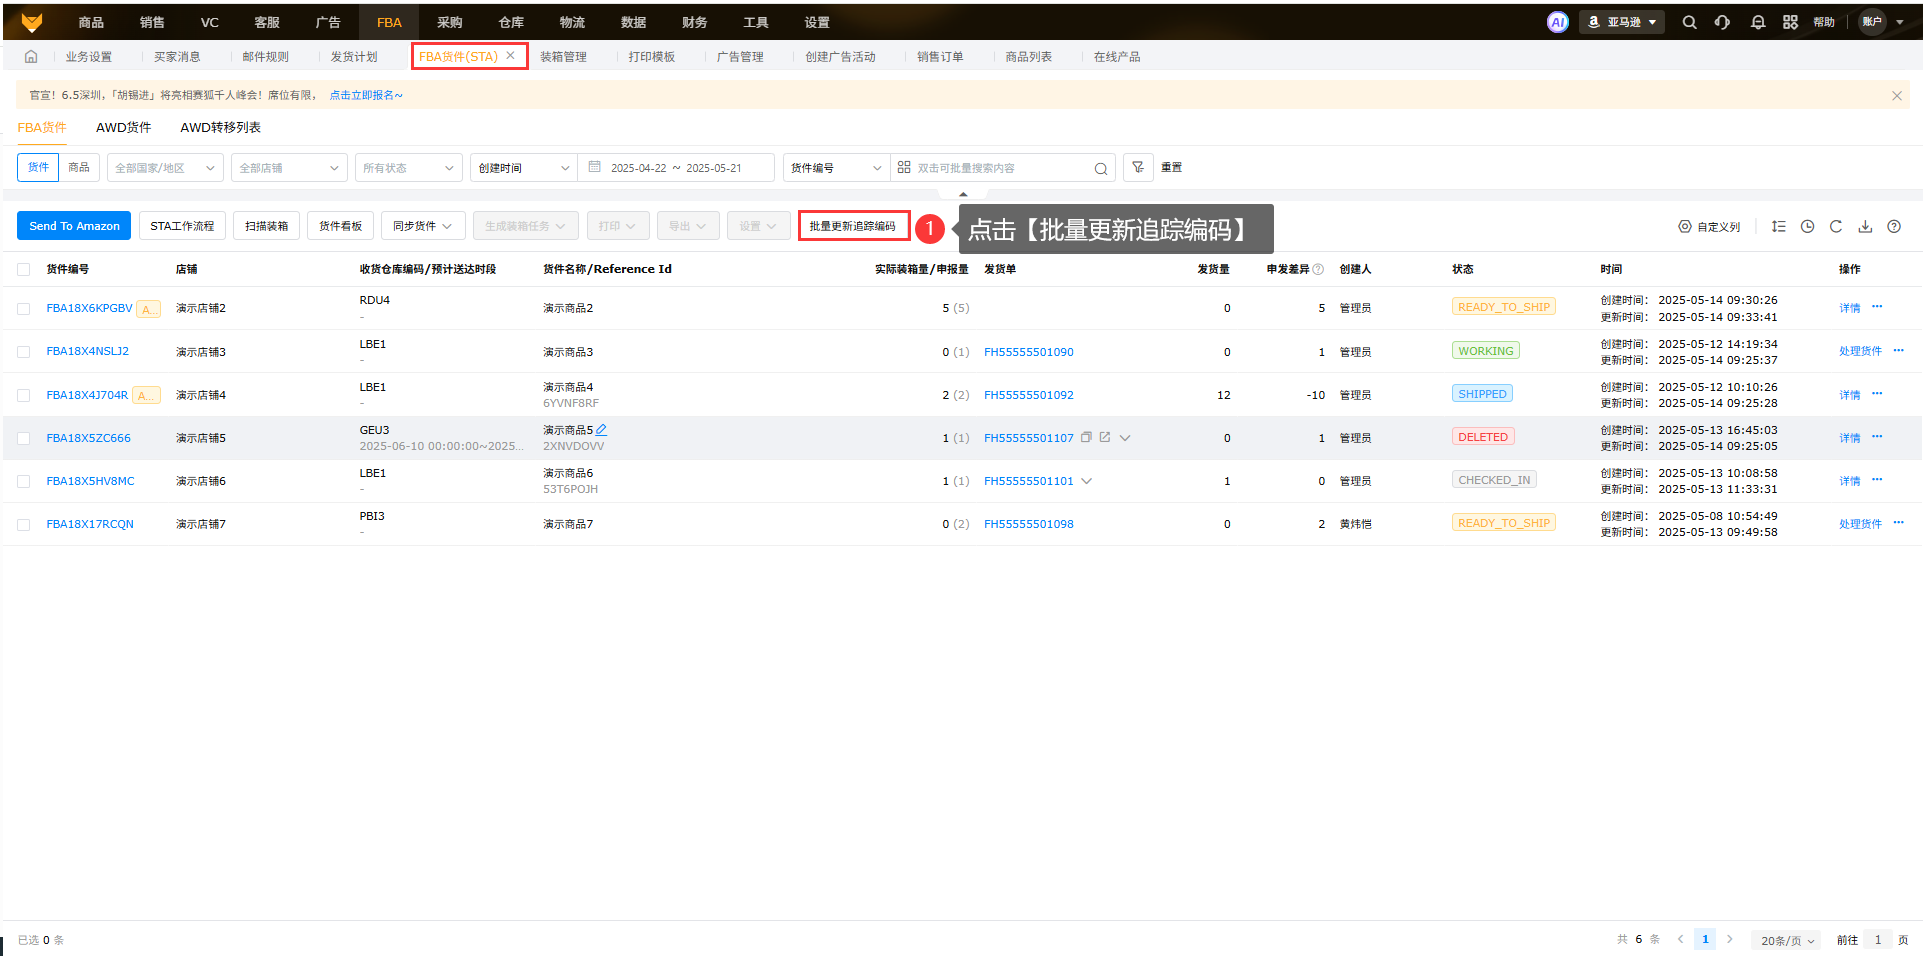
Task: Open the 同步货件 dropdown button
Action: 421,226
